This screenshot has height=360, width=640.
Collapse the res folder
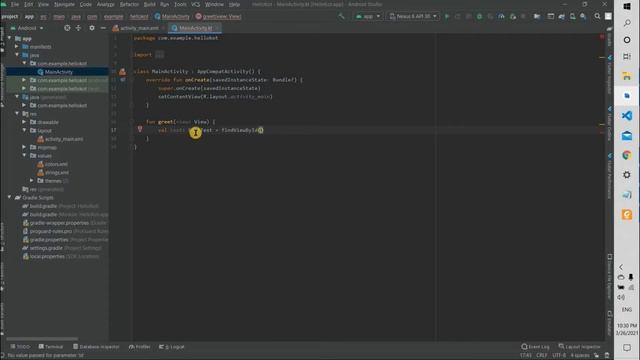click(x=17, y=113)
